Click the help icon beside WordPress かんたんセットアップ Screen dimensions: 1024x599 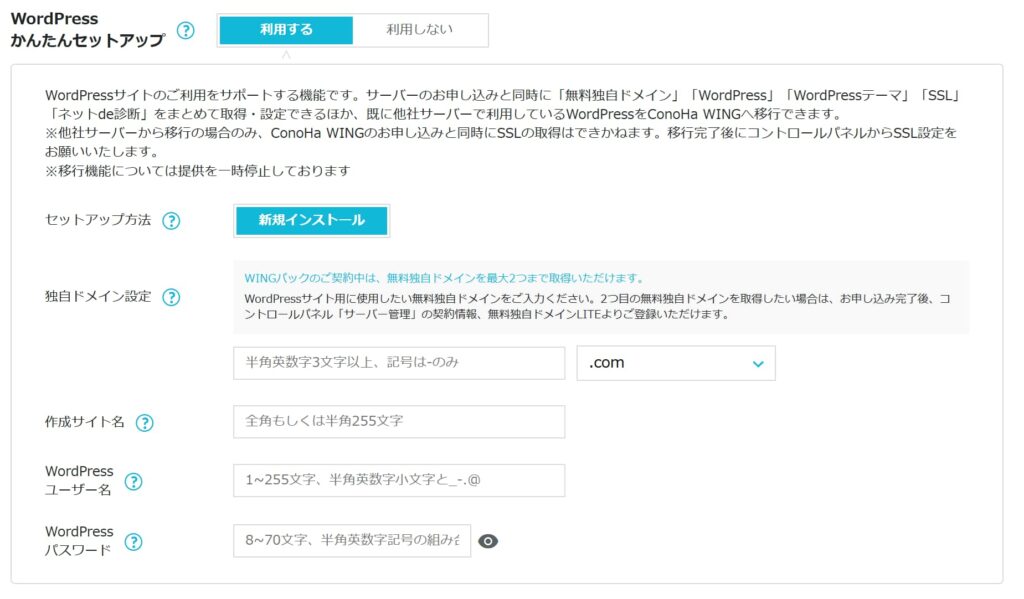point(185,31)
